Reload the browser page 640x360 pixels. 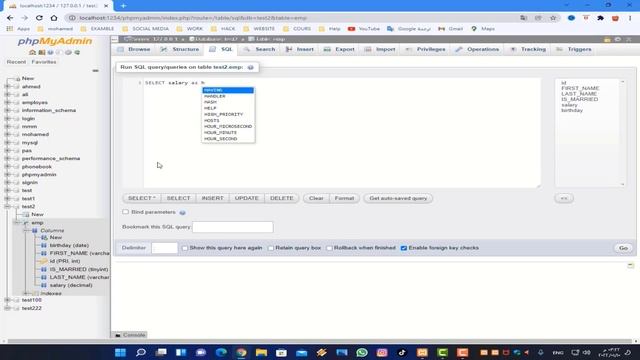coord(39,18)
